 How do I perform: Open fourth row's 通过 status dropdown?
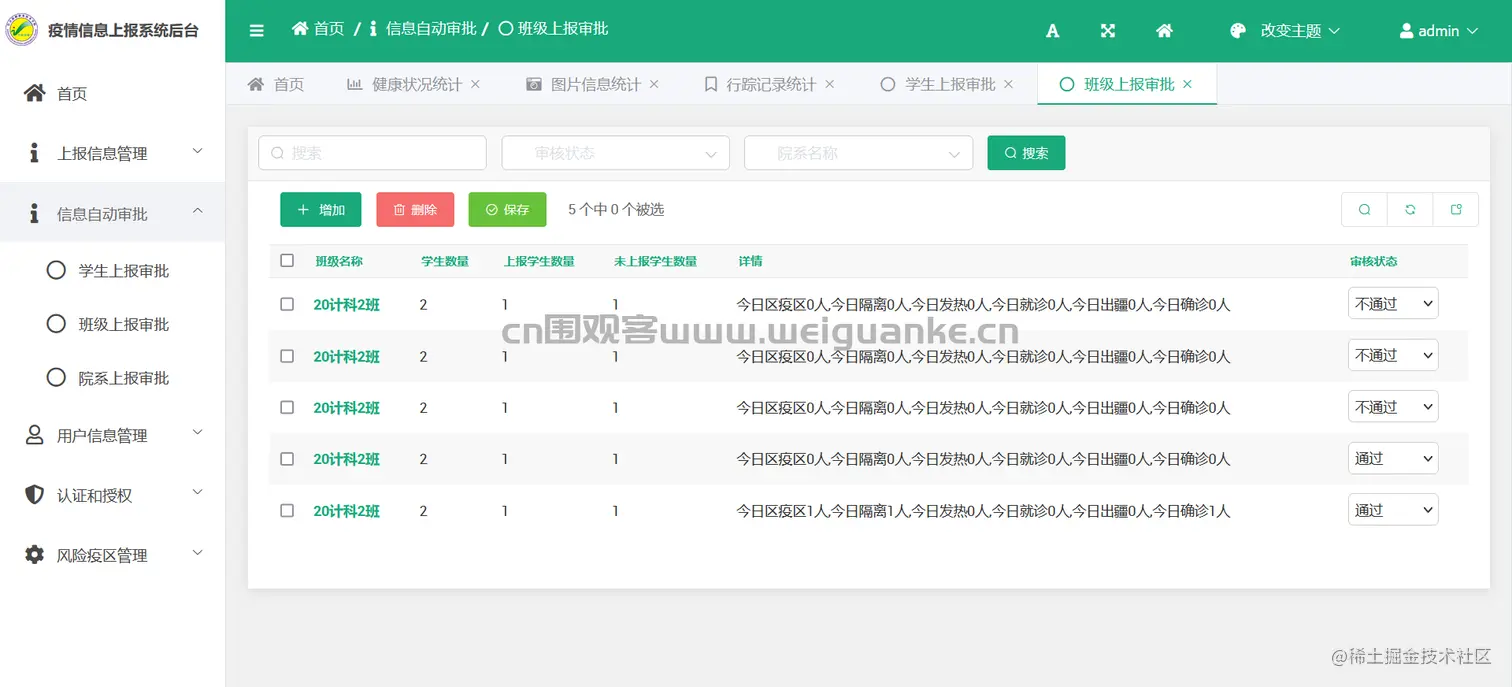(x=1393, y=458)
